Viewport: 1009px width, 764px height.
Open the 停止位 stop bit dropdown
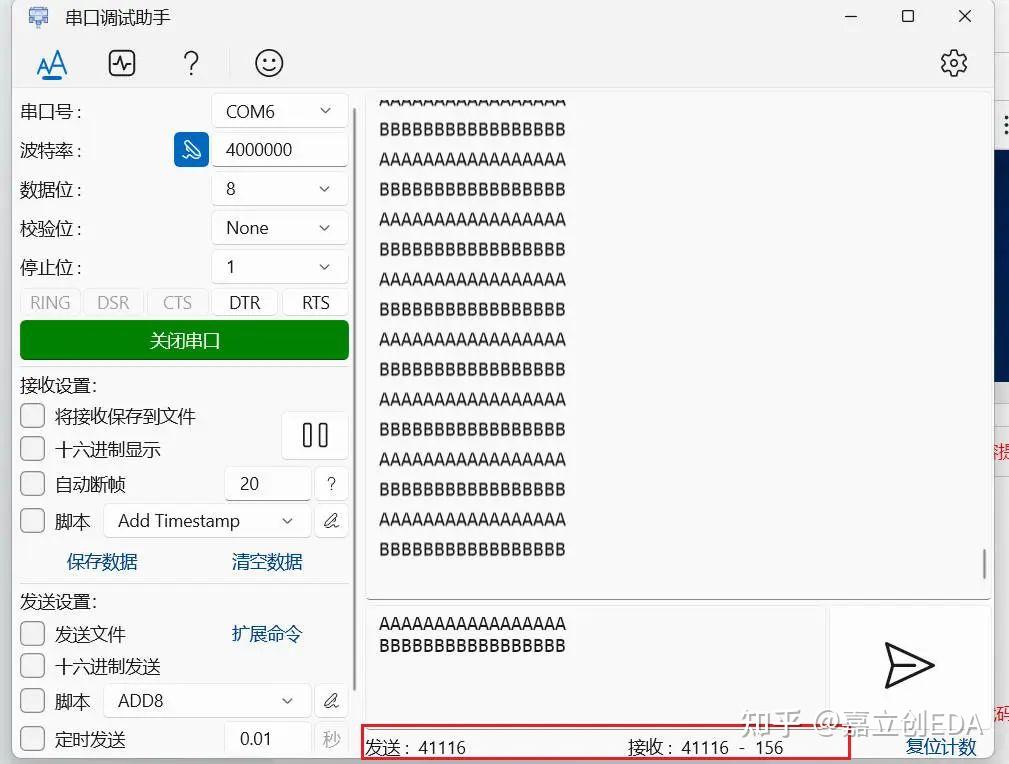pos(279,266)
